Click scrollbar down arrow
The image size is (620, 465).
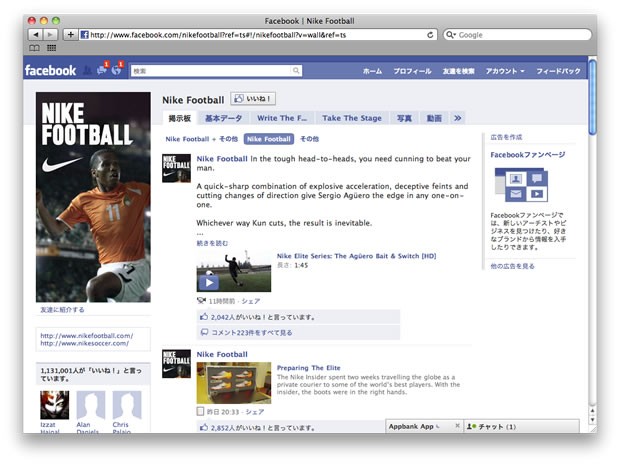pyautogui.click(x=592, y=420)
